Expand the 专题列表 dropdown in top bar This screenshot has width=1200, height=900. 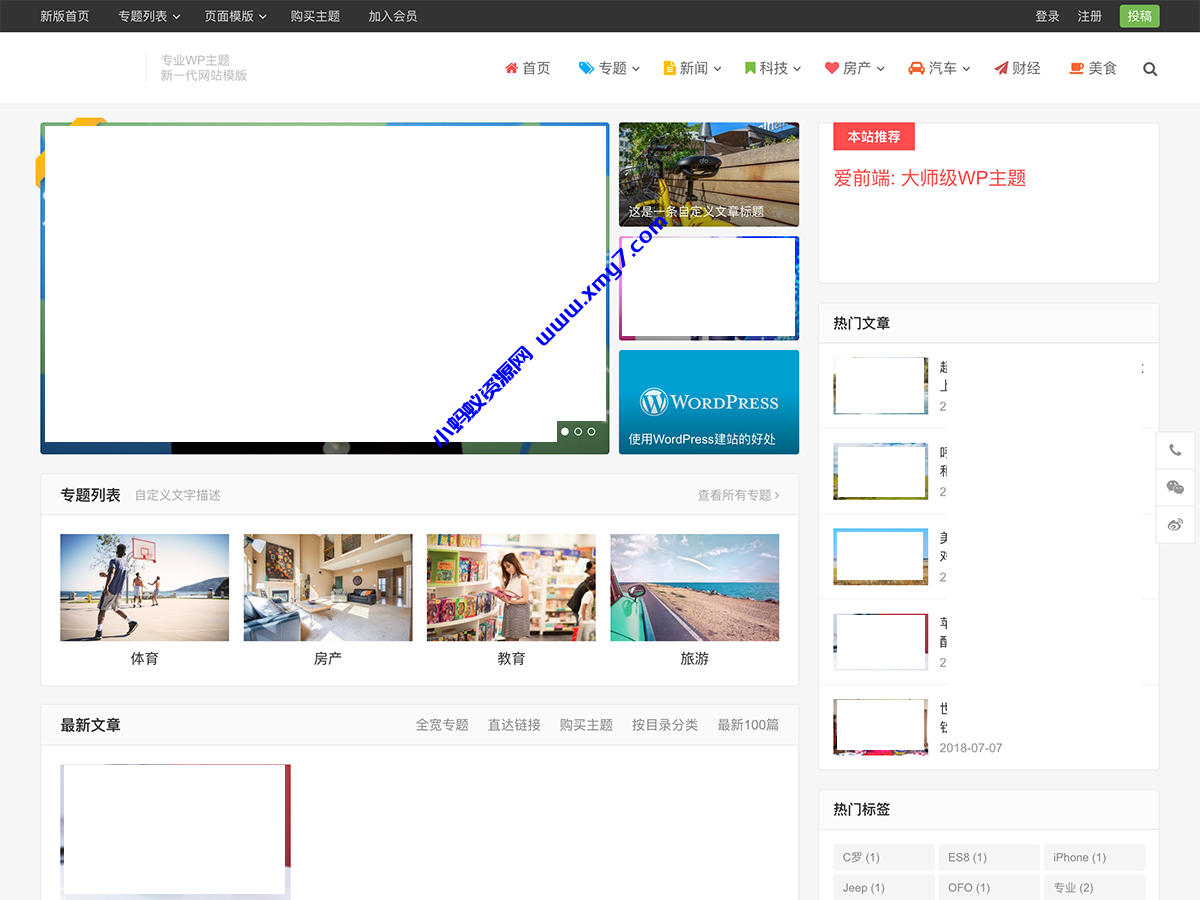(149, 15)
